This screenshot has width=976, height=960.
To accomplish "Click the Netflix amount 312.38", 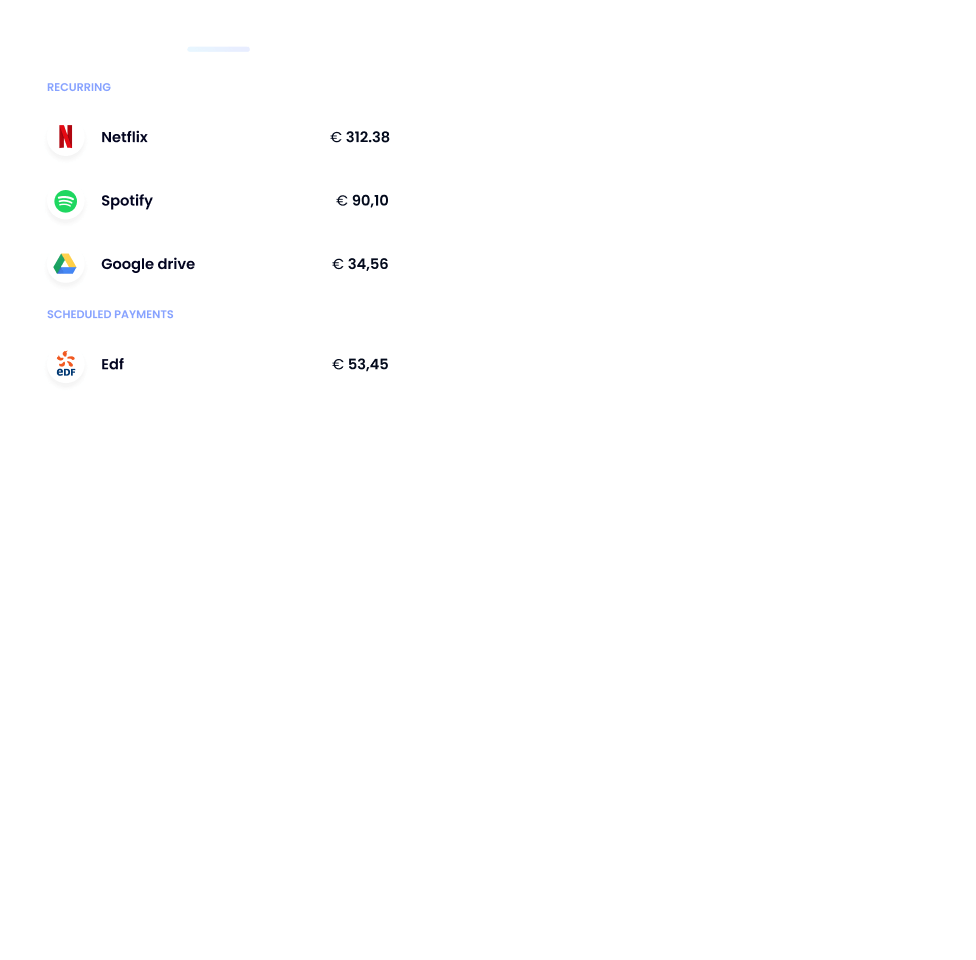I will (368, 137).
